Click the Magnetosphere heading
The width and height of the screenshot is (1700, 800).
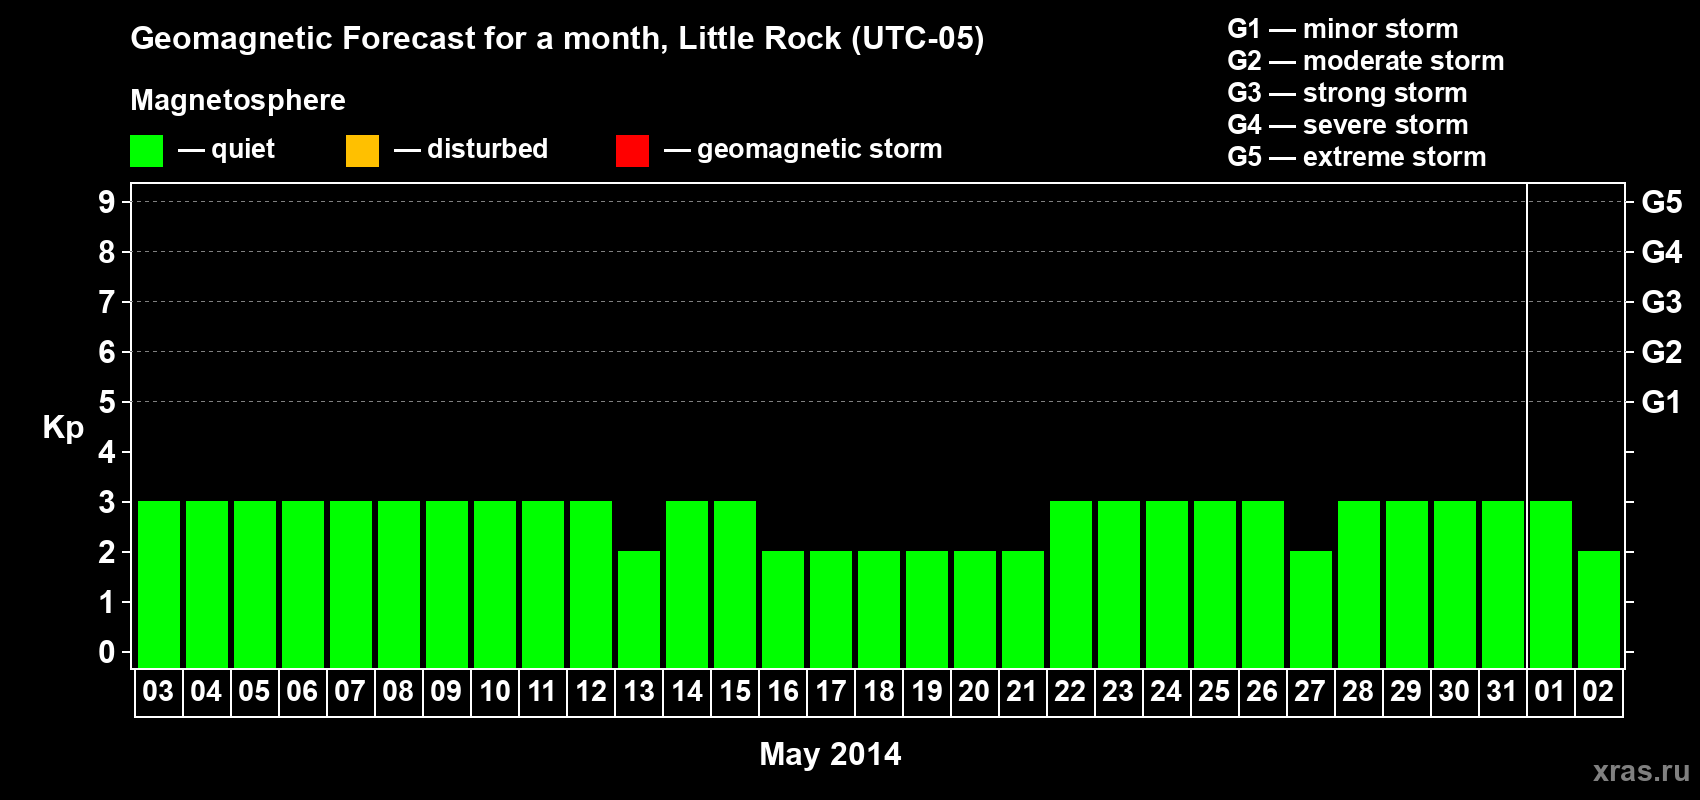point(238,100)
